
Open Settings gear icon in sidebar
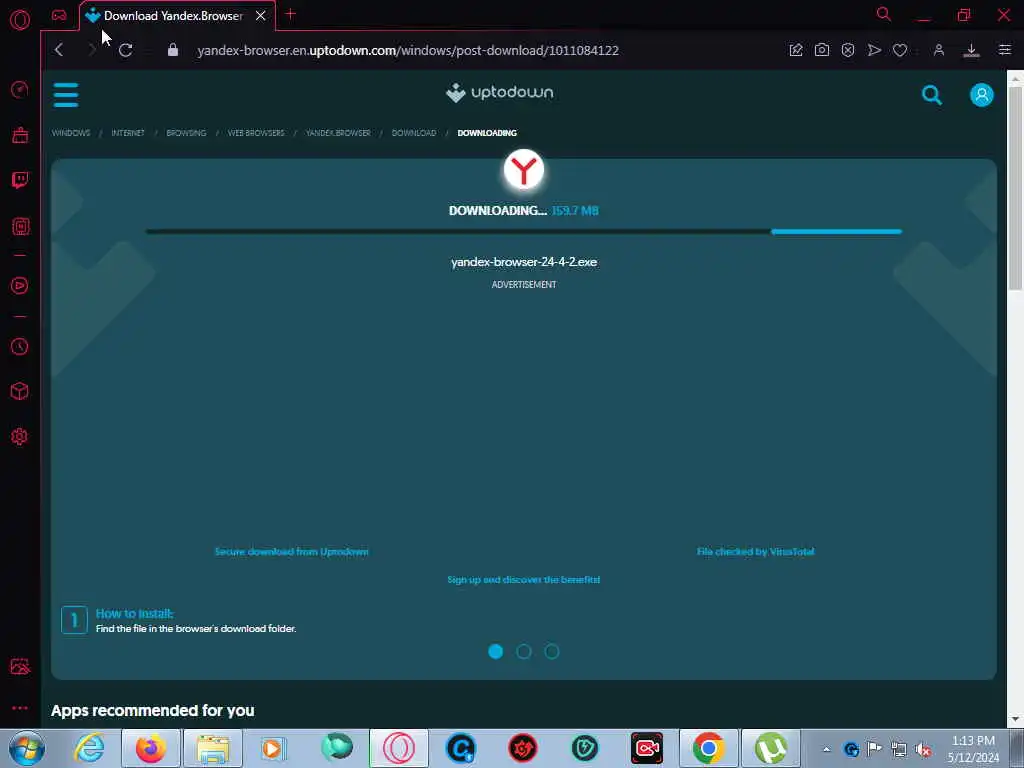pos(20,436)
